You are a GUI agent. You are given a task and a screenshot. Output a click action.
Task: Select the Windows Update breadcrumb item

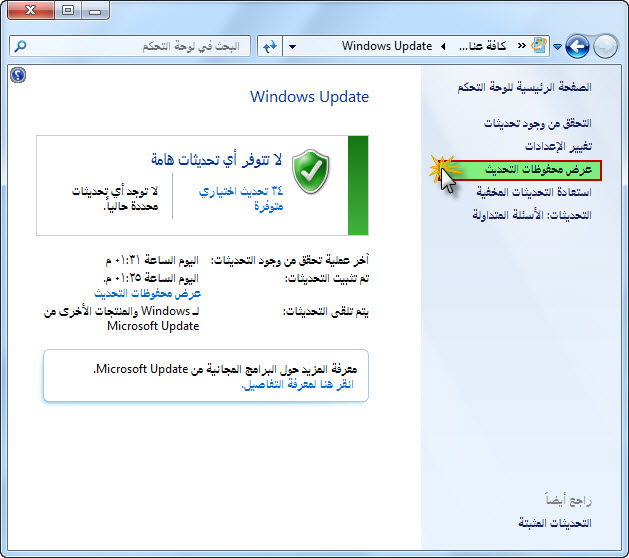(387, 46)
